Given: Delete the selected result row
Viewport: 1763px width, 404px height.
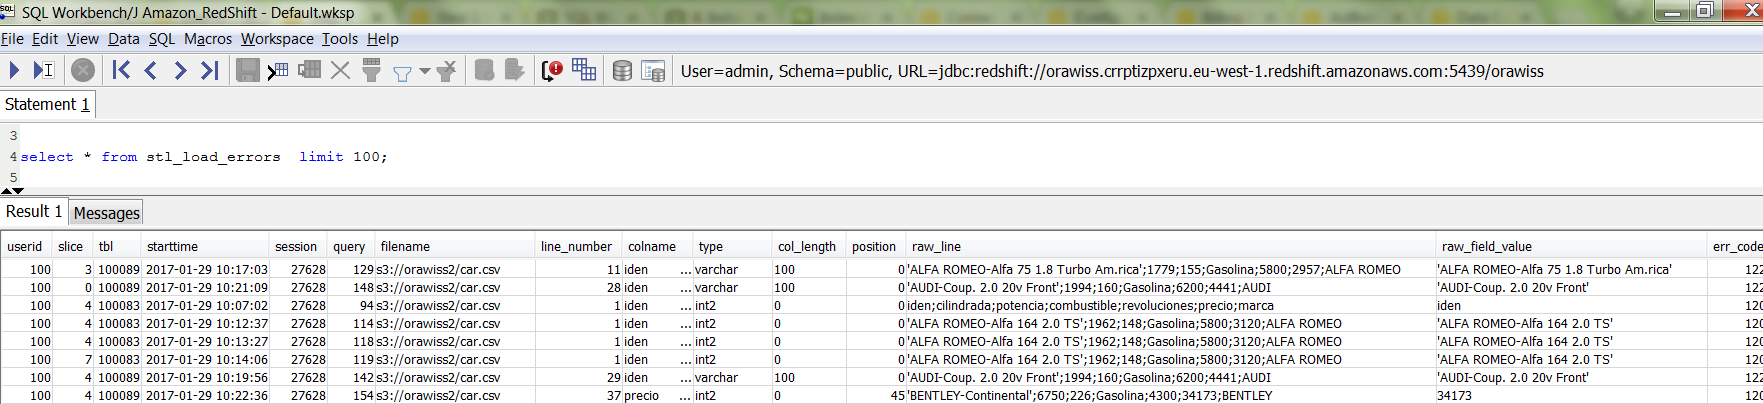Looking at the screenshot, I should tap(341, 70).
